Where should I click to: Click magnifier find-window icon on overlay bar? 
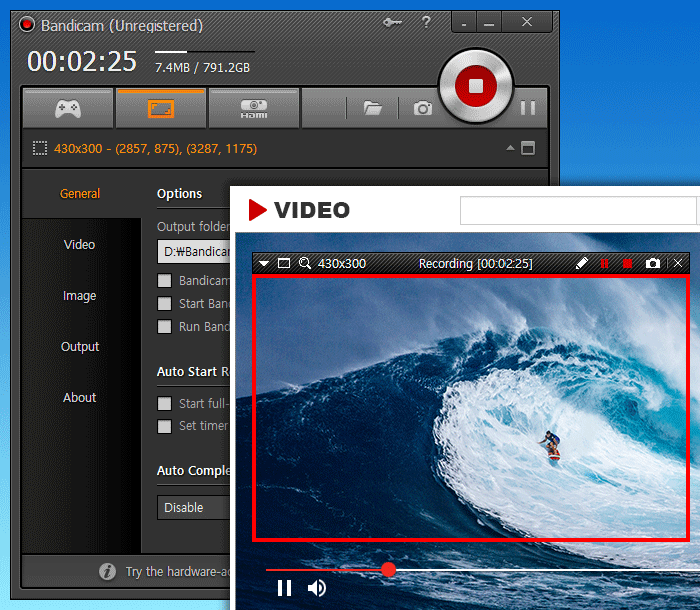[305, 263]
